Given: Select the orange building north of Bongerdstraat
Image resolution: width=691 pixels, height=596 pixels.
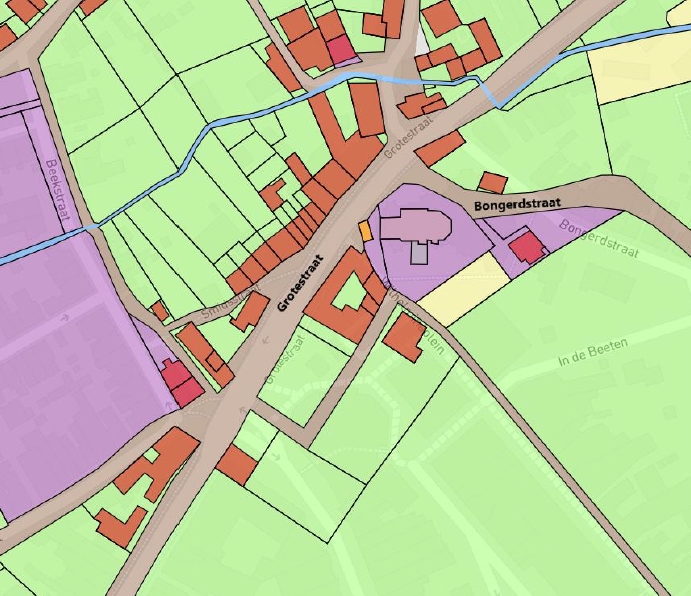Looking at the screenshot, I should 491,182.
